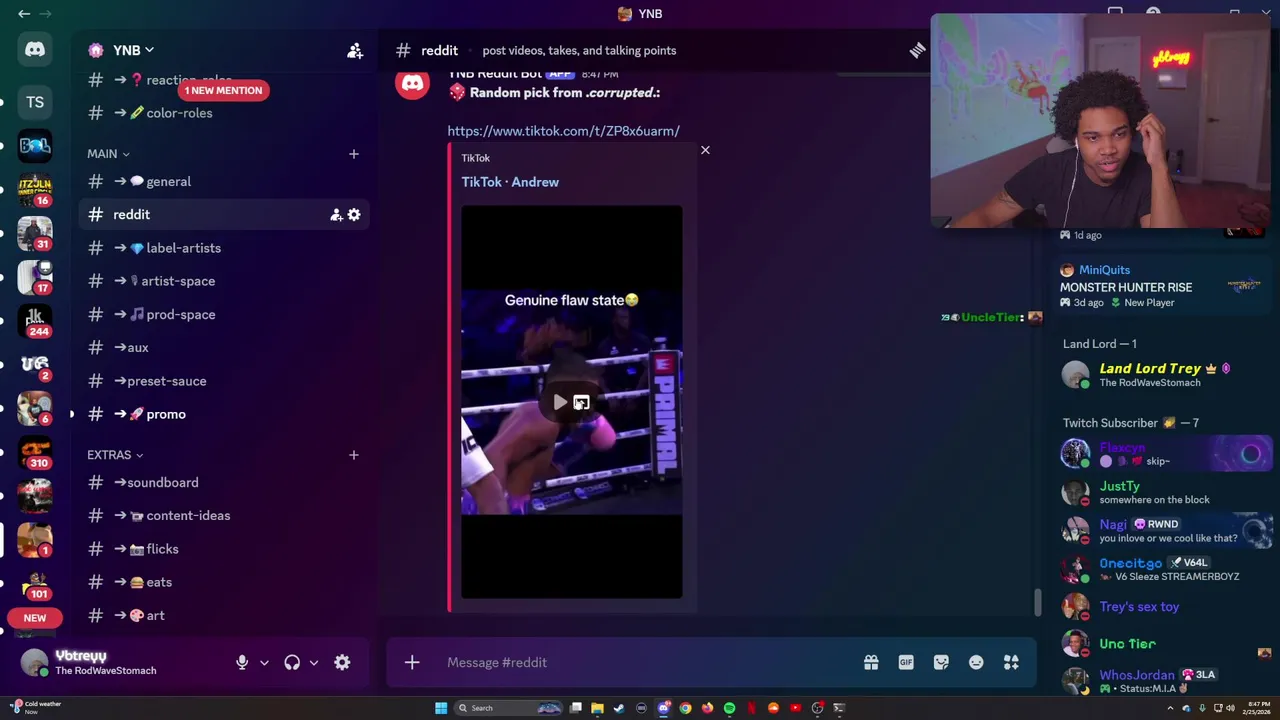Open the preset-sauce channel

coord(224,381)
